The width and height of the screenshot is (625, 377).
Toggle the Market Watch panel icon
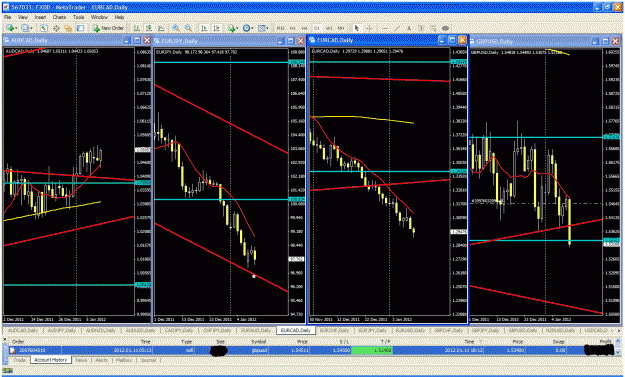(44, 28)
